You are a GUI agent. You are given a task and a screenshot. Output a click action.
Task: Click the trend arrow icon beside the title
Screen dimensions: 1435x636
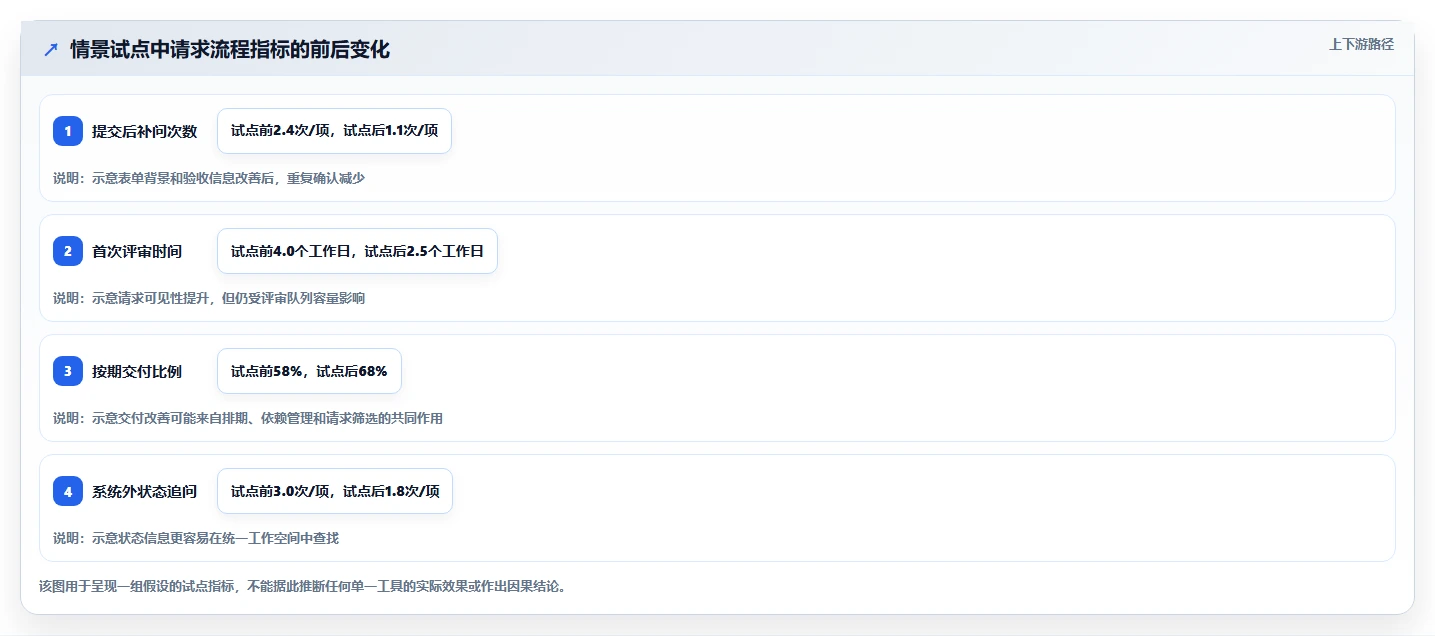point(51,50)
